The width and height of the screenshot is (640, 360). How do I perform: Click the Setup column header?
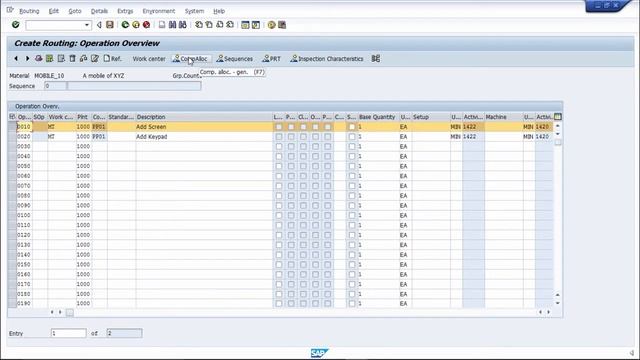click(431, 117)
